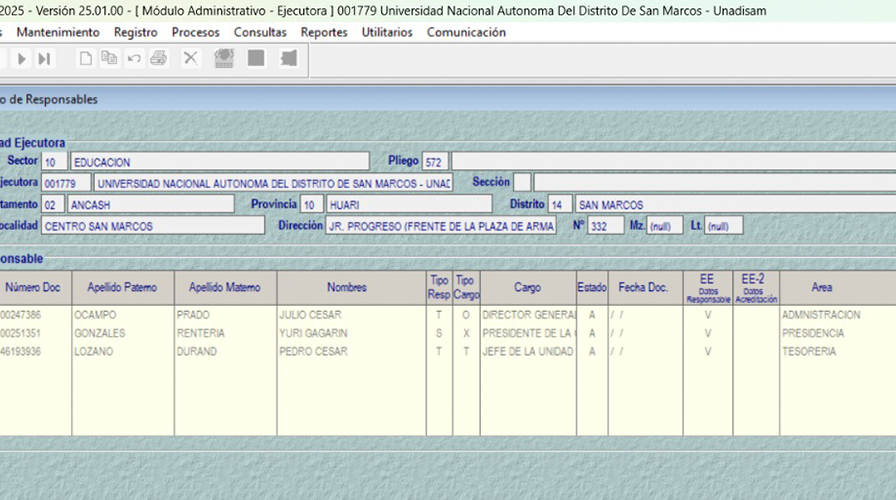
Task: Click the Distrito code field 14
Action: pos(560,205)
